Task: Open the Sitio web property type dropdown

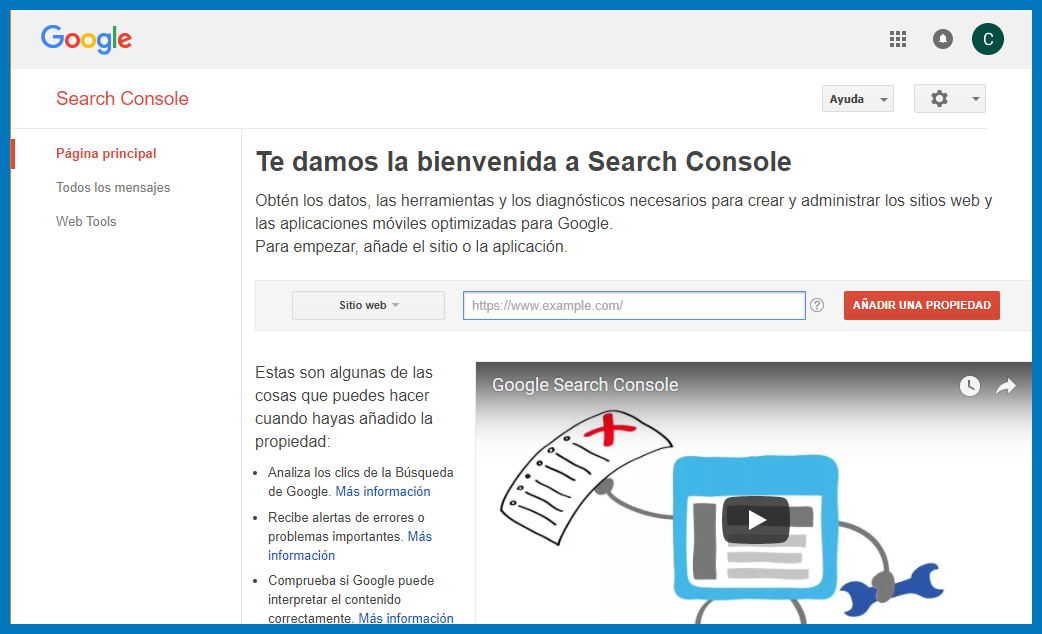Action: click(x=368, y=305)
